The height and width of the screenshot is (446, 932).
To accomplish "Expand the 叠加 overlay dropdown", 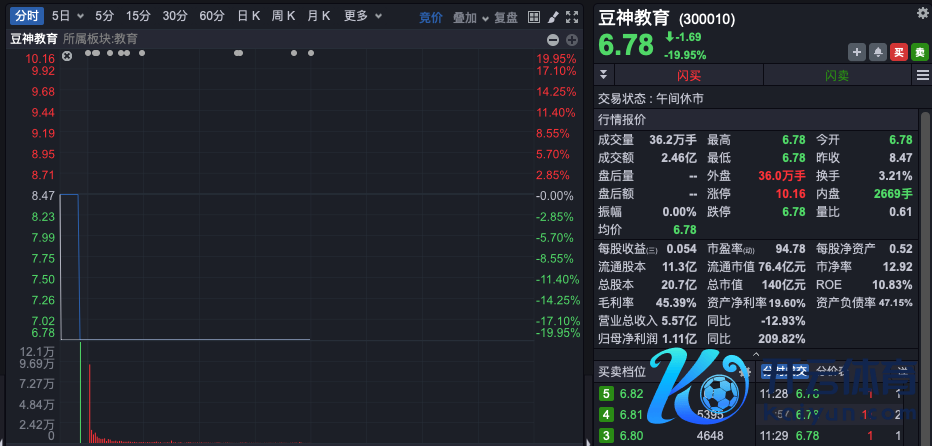I will click(470, 17).
